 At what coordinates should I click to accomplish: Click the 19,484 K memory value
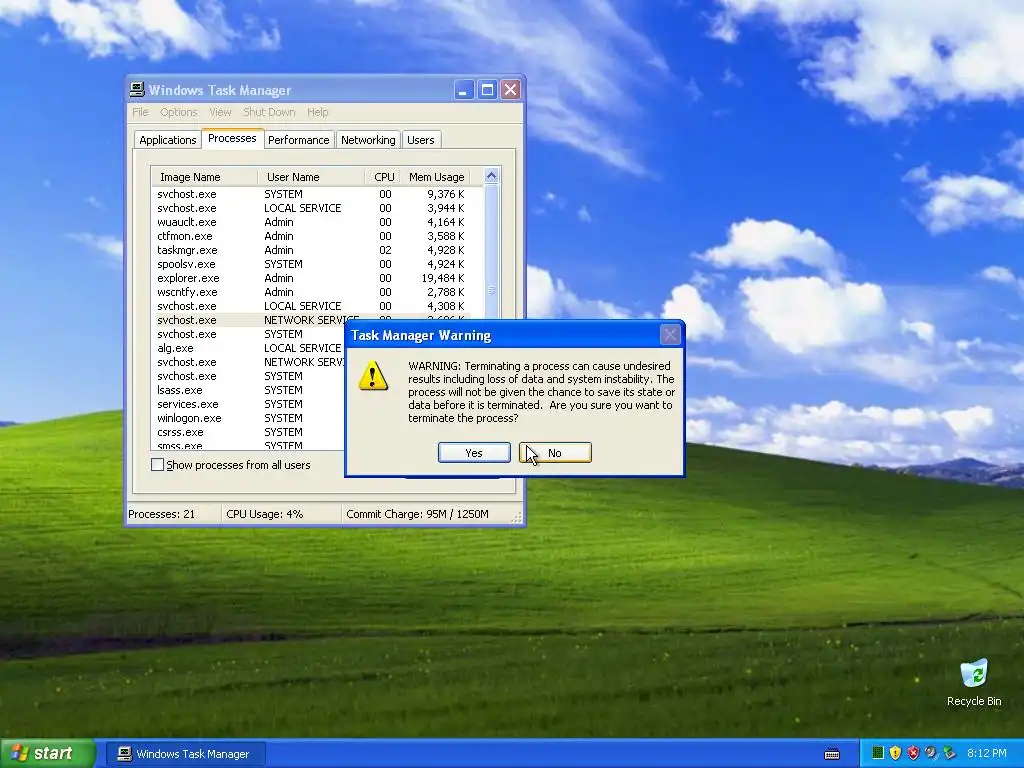pyautogui.click(x=443, y=278)
